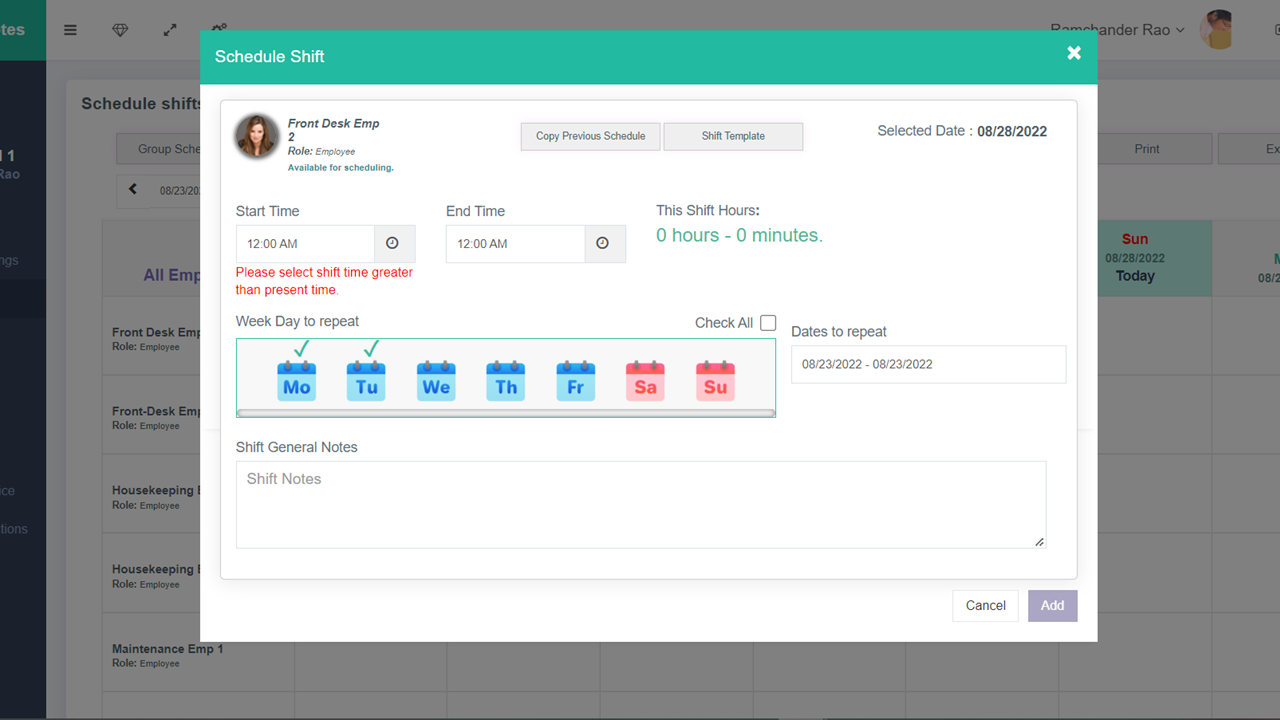The height and width of the screenshot is (720, 1280).
Task: Open the hamburger navigation menu
Action: coord(70,30)
